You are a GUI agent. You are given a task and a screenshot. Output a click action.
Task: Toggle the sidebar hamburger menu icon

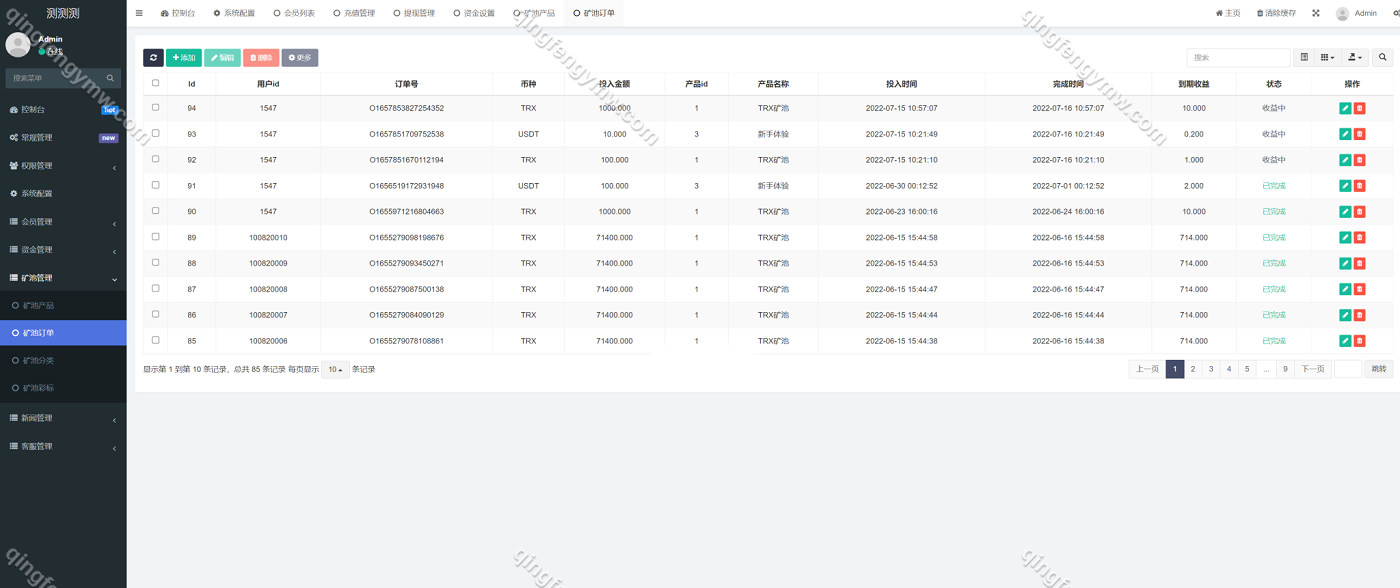pyautogui.click(x=139, y=13)
